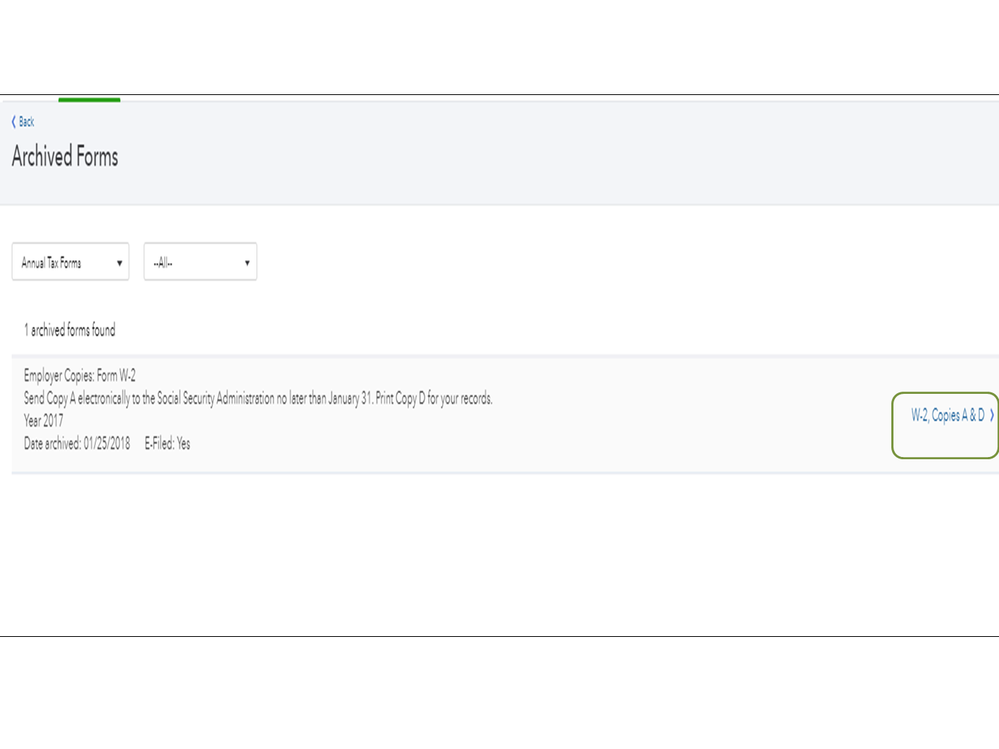Click the arrow on Annual Tax Forms selector

point(120,264)
